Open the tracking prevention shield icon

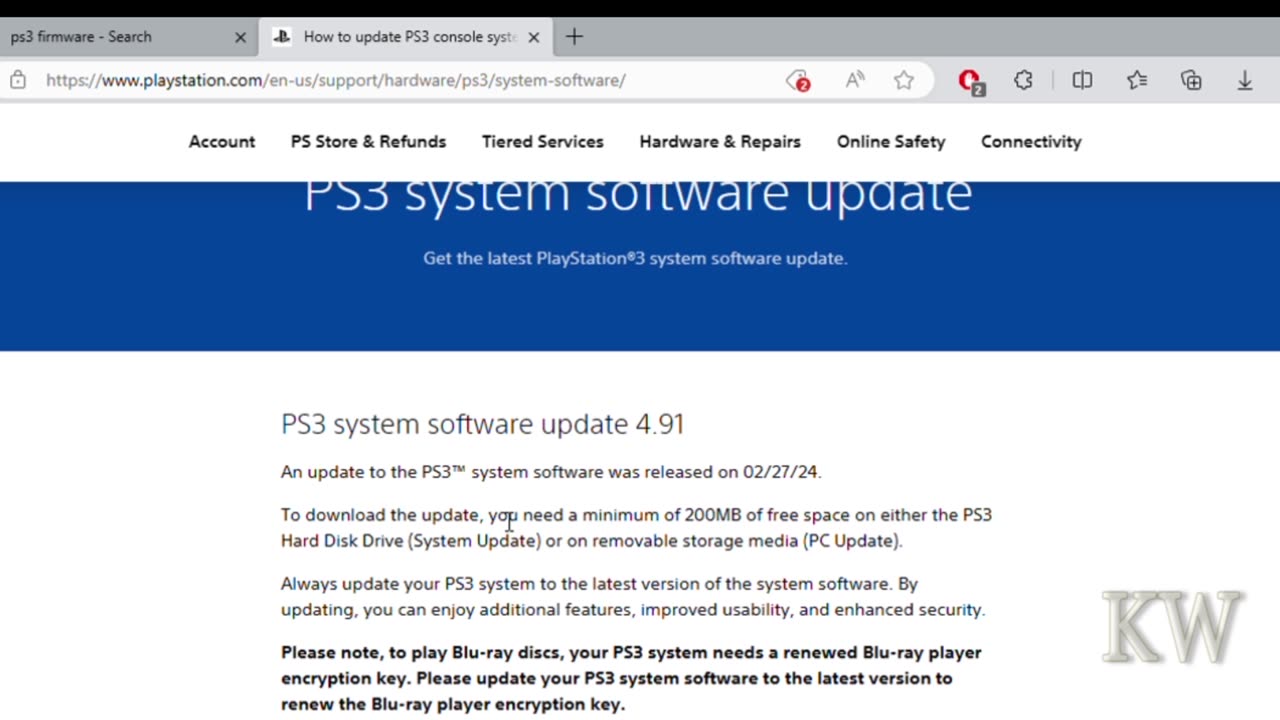pos(797,80)
